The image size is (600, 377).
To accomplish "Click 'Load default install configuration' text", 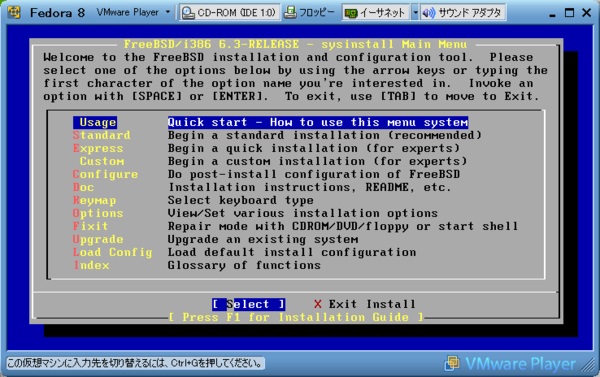I will [292, 252].
